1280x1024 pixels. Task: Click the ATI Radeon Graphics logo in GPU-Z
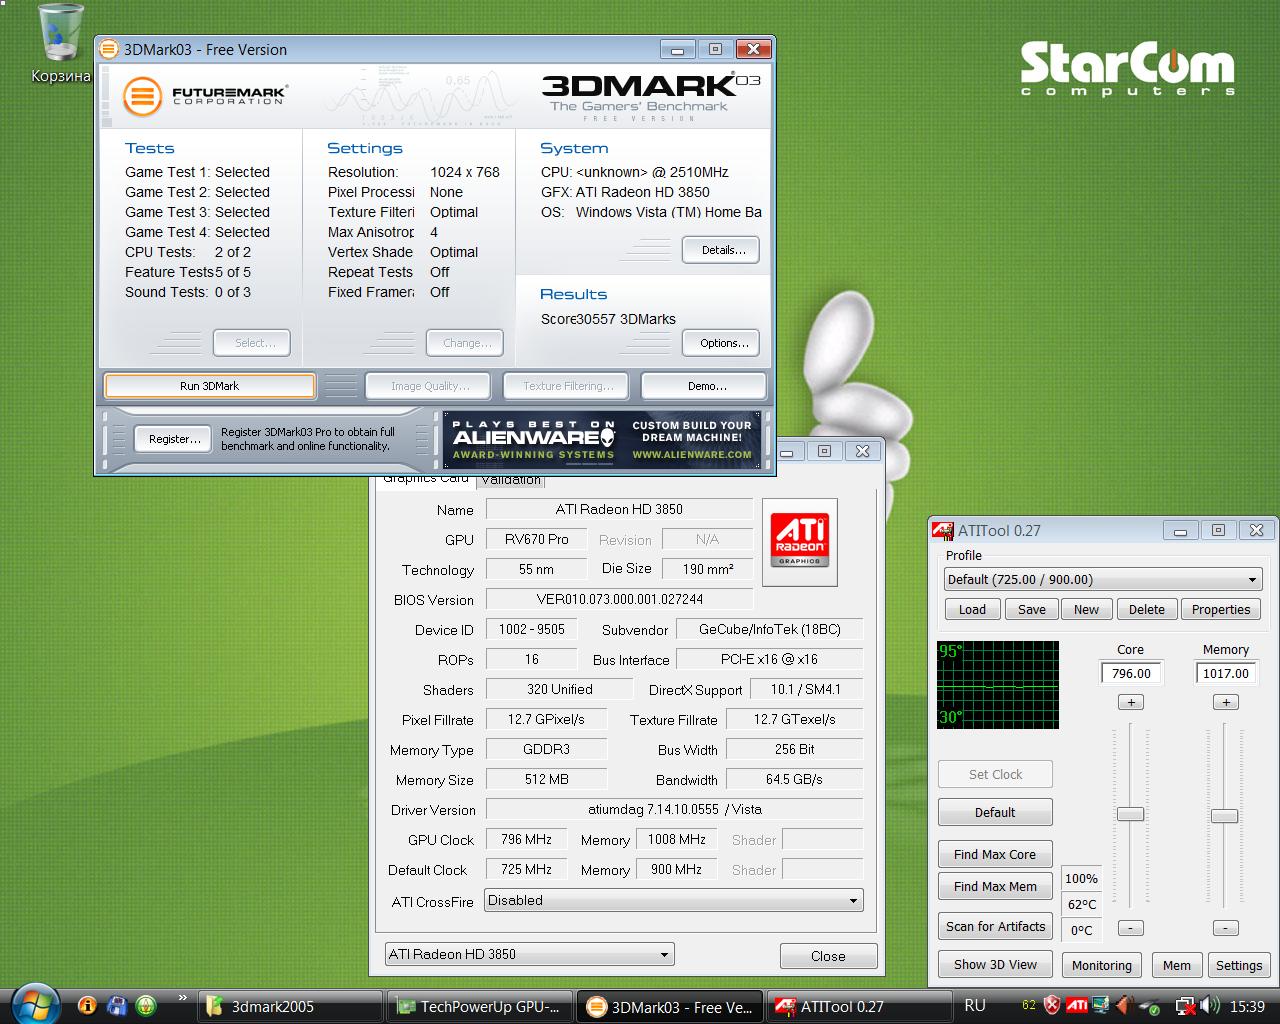click(x=799, y=541)
